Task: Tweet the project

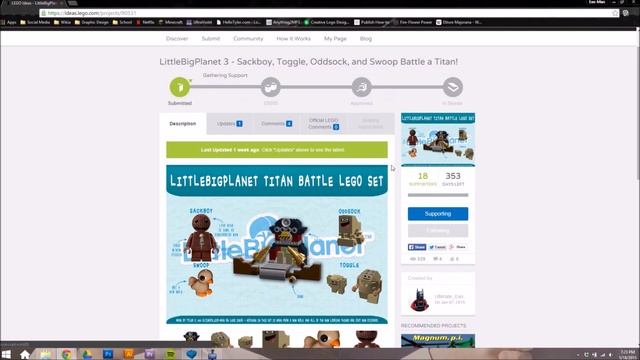Action: coord(437,247)
